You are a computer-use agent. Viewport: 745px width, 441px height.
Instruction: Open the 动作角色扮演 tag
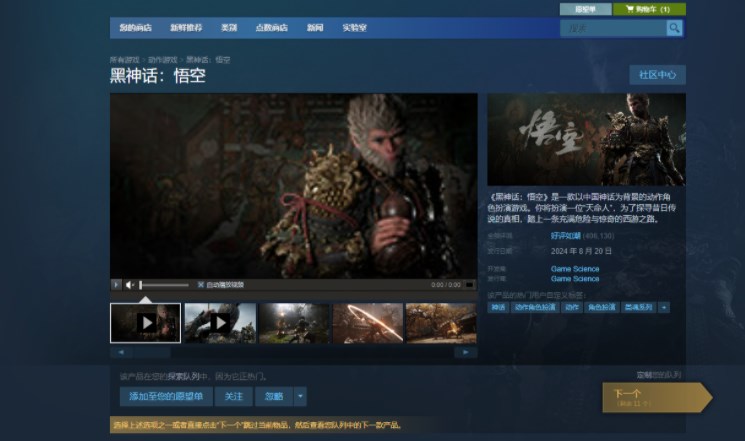click(x=535, y=307)
